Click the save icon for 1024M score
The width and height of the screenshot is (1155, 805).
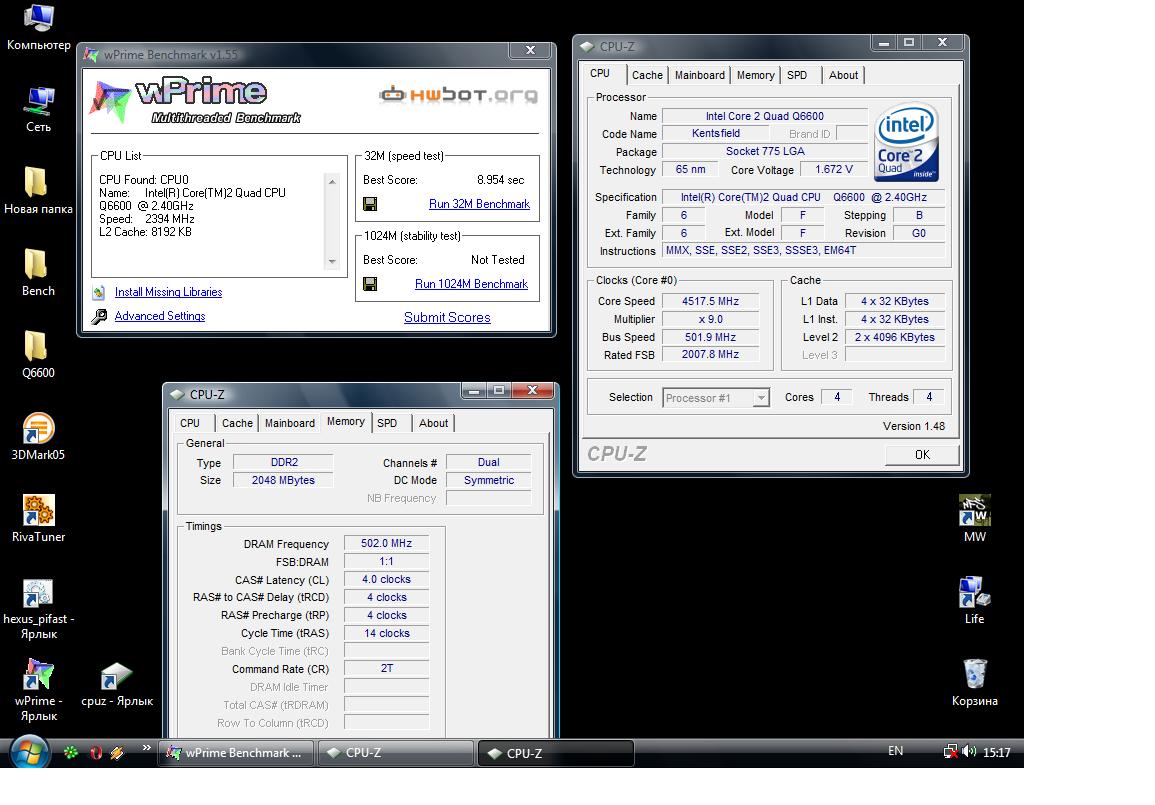tap(370, 284)
